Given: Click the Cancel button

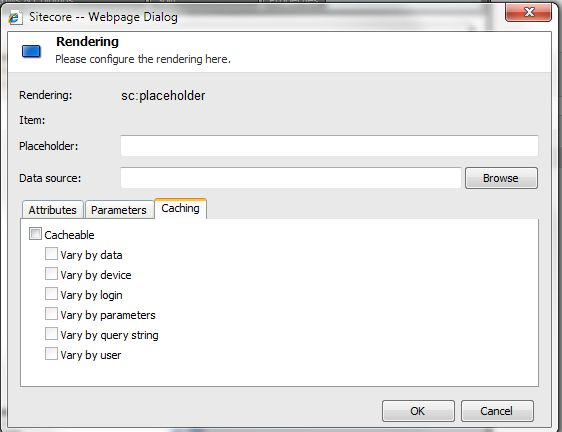Looking at the screenshot, I should 497,411.
